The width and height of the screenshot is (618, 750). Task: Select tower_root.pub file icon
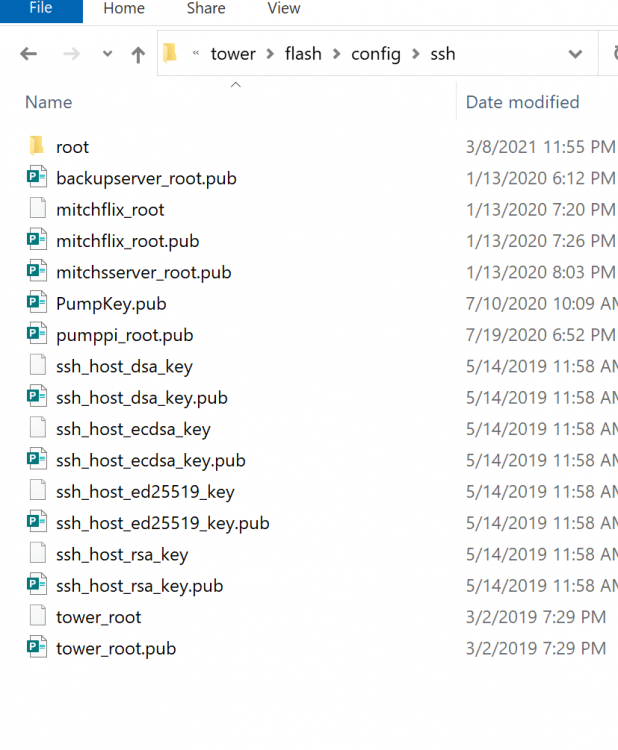tap(37, 648)
